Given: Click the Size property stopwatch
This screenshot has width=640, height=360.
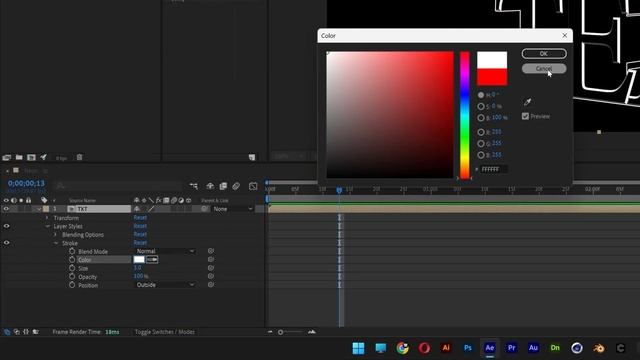Looking at the screenshot, I should 72,268.
